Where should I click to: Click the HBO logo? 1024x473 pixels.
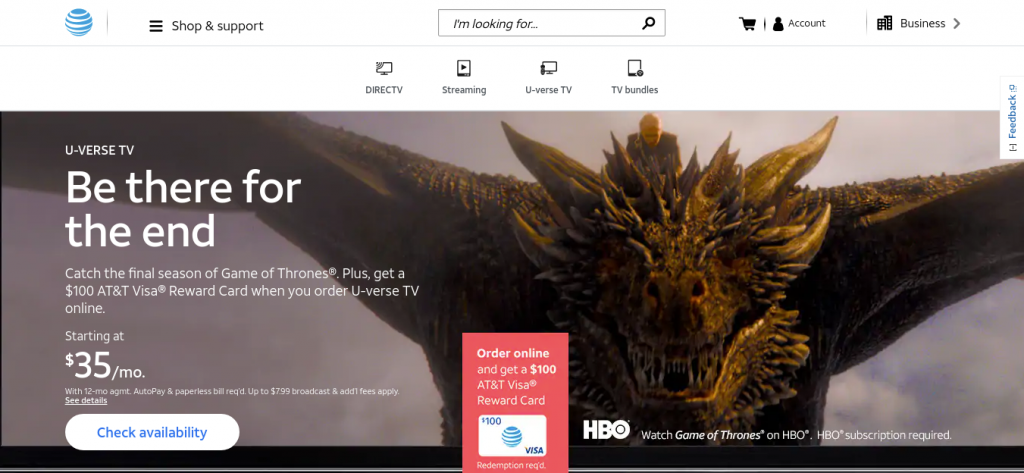point(606,430)
